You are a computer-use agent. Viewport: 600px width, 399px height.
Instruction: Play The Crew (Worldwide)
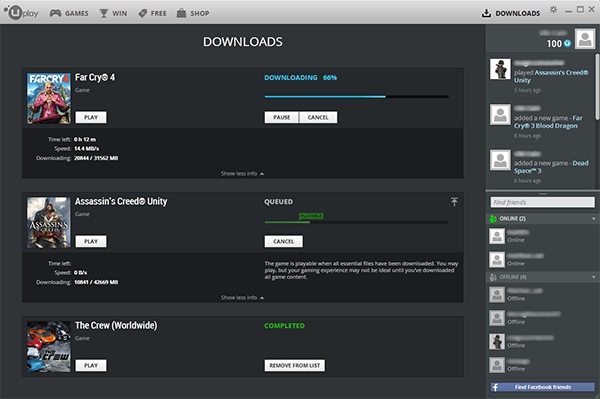[x=91, y=365]
